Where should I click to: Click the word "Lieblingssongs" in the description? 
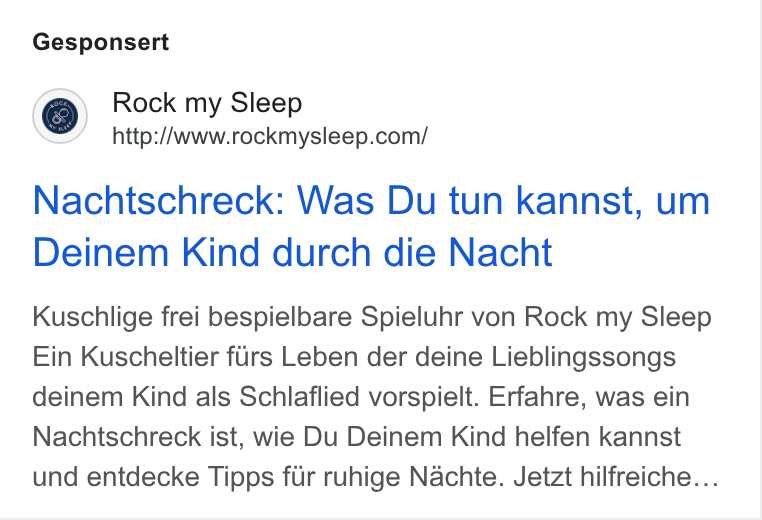[583, 357]
